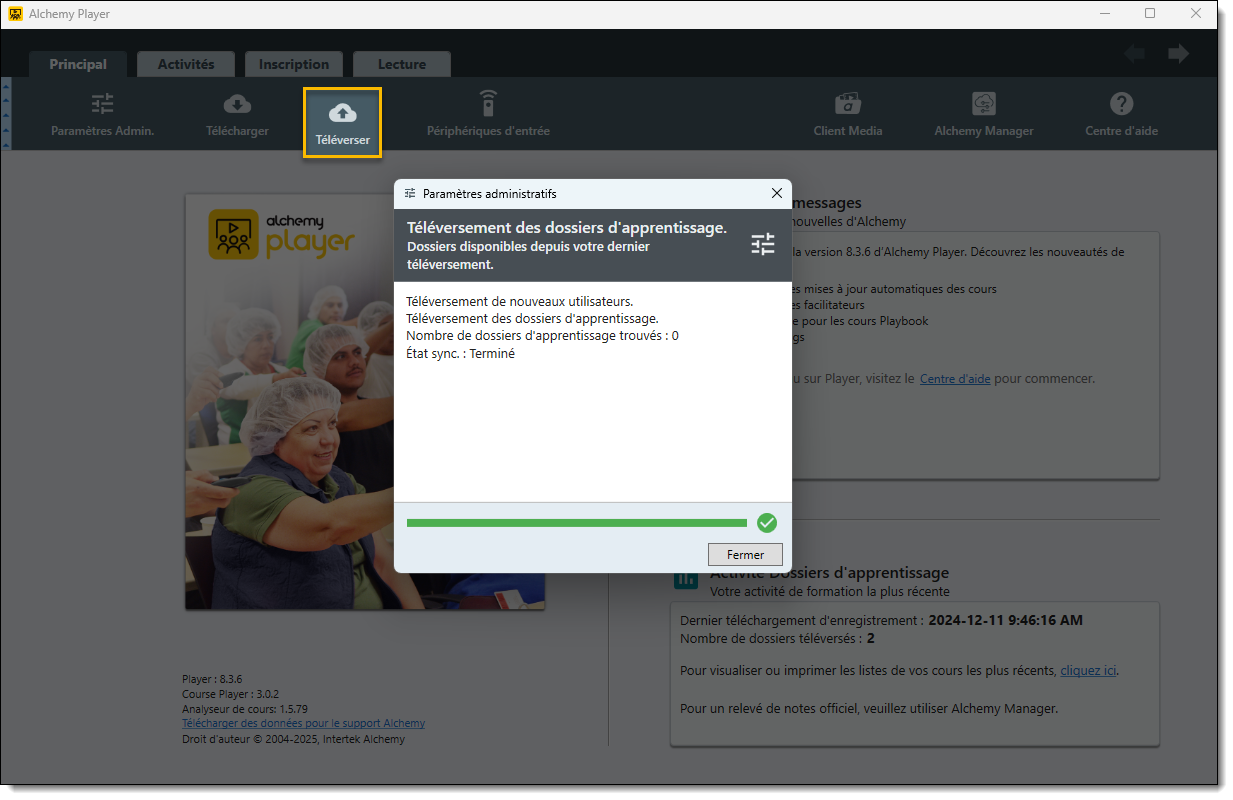Image resolution: width=1233 pixels, height=800 pixels.
Task: Close the Paramètres administratifs dialog with X
Action: click(777, 193)
